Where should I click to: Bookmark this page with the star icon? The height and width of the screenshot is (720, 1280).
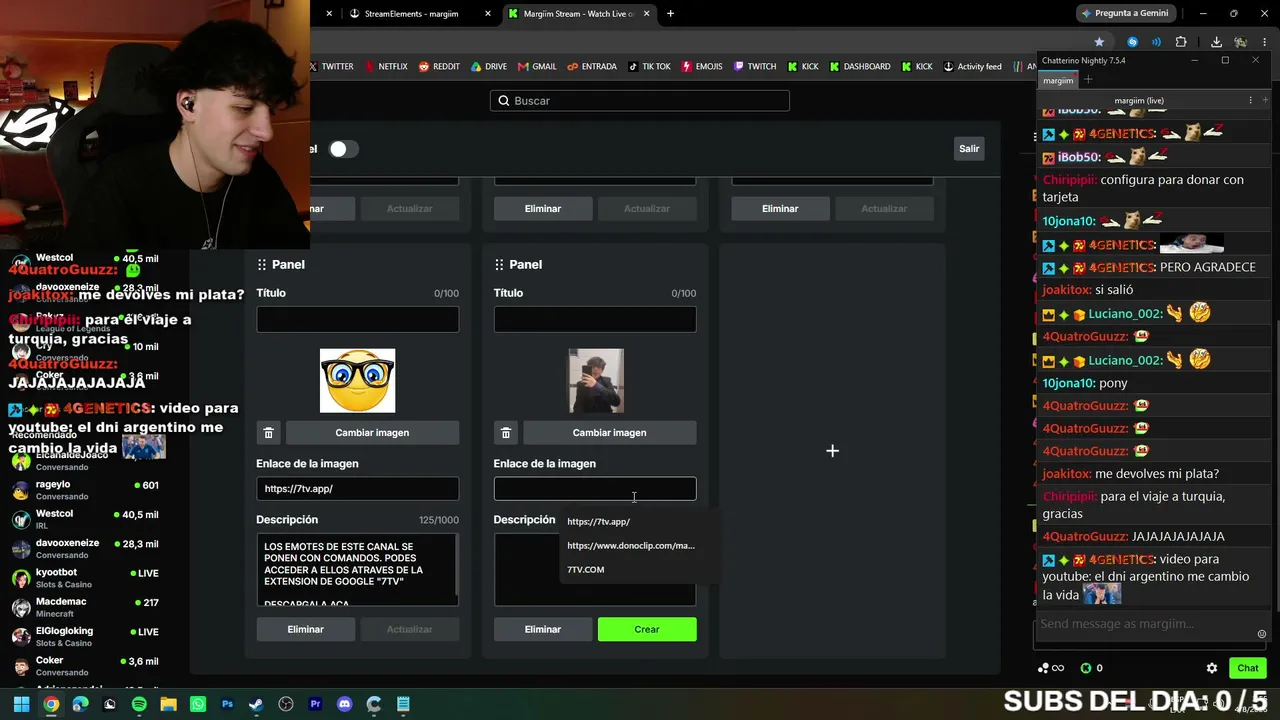click(1099, 42)
